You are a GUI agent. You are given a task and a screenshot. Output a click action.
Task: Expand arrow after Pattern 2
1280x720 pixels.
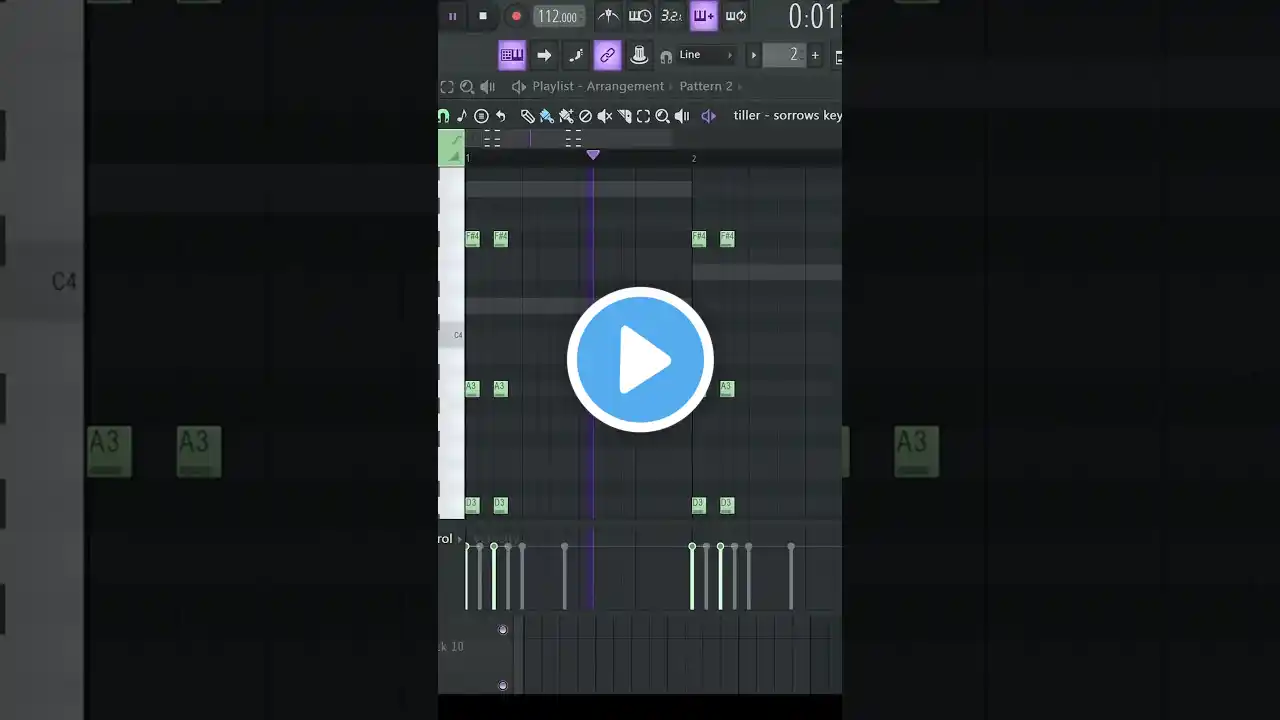pyautogui.click(x=741, y=87)
